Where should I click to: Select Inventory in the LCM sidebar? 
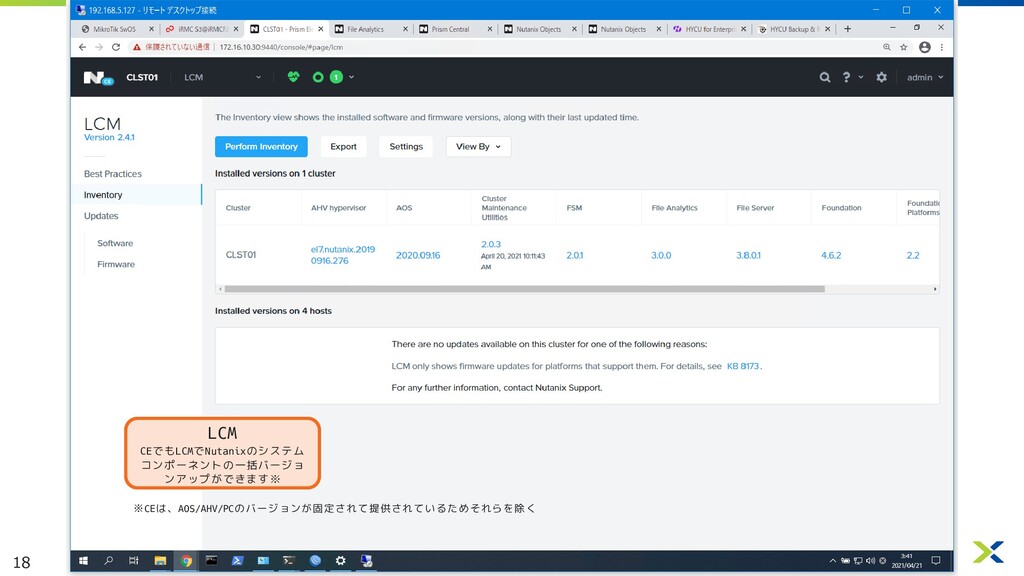coord(103,195)
